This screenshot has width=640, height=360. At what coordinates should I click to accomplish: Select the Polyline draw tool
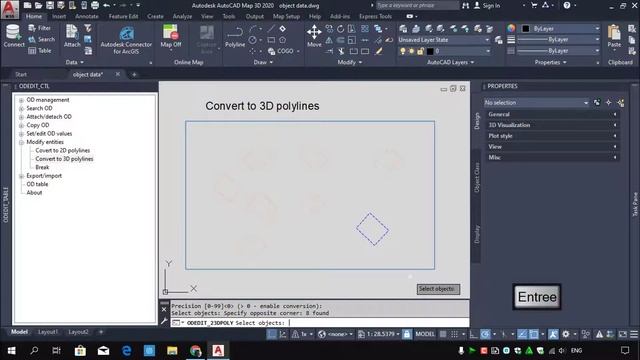[235, 37]
